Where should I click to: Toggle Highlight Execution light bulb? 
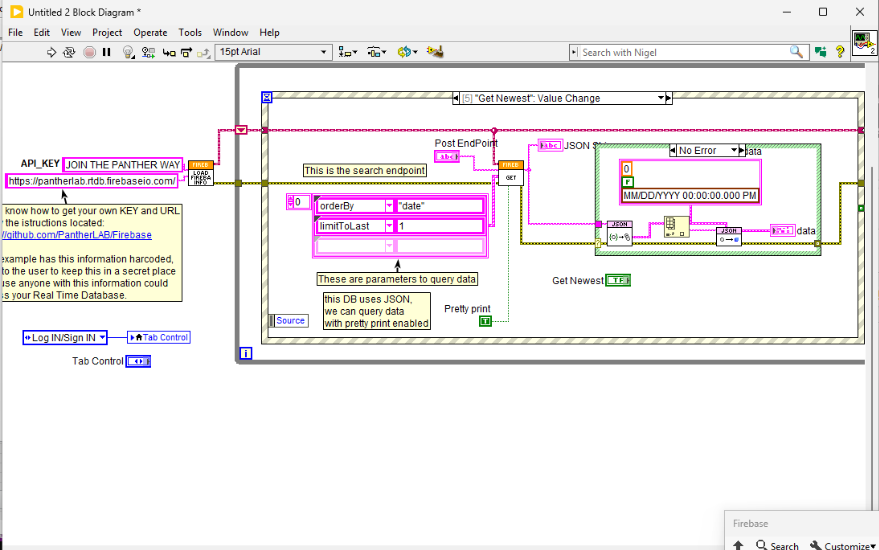click(x=127, y=52)
